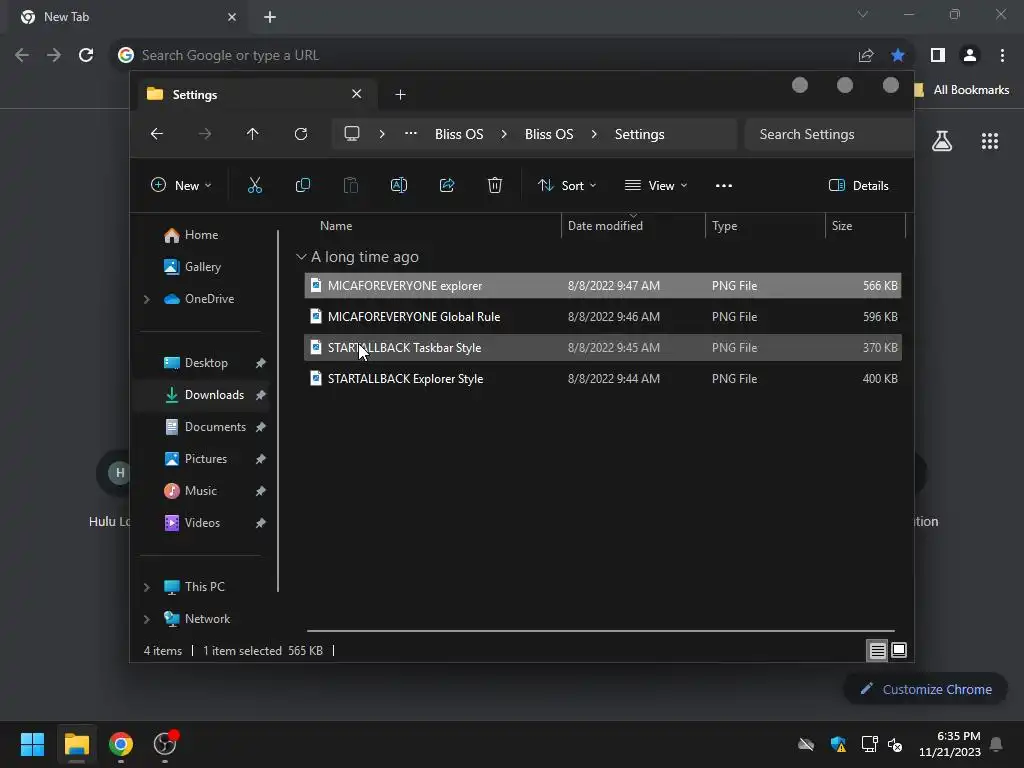The height and width of the screenshot is (768, 1024).
Task: Expand breadcrumb chevron after first Bliss OS
Action: click(504, 134)
